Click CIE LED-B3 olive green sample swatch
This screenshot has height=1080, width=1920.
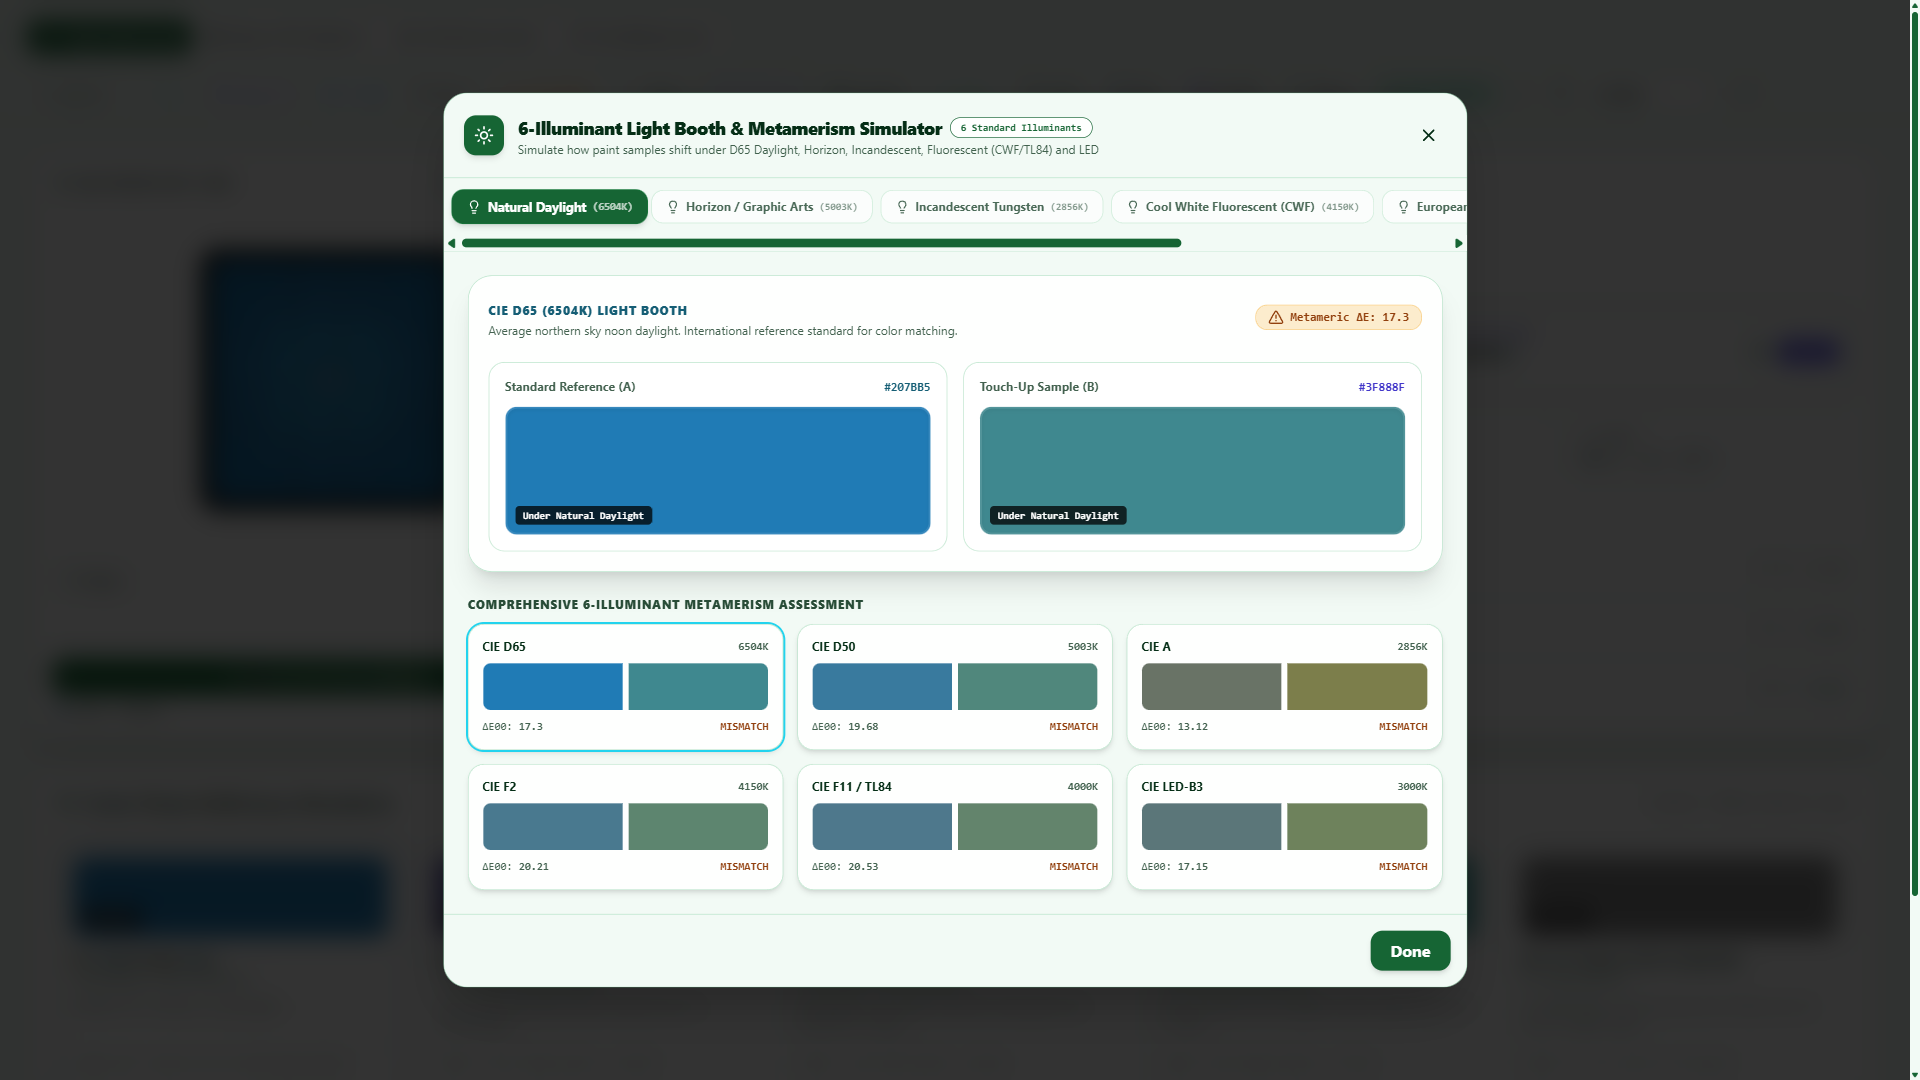(x=1357, y=827)
